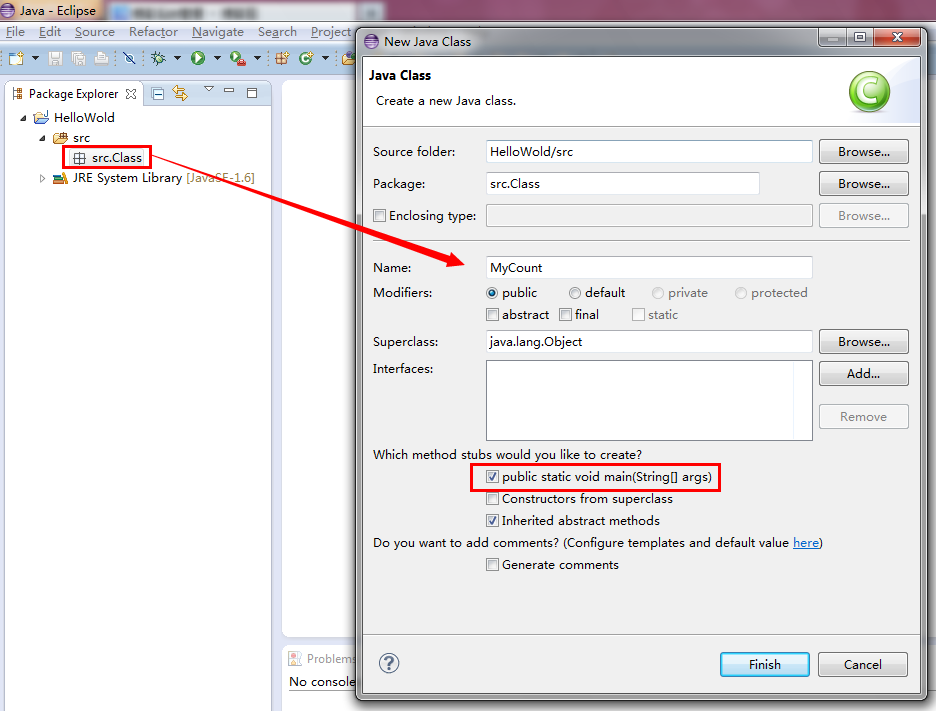
Task: Select the src.Class package
Action: 116,158
